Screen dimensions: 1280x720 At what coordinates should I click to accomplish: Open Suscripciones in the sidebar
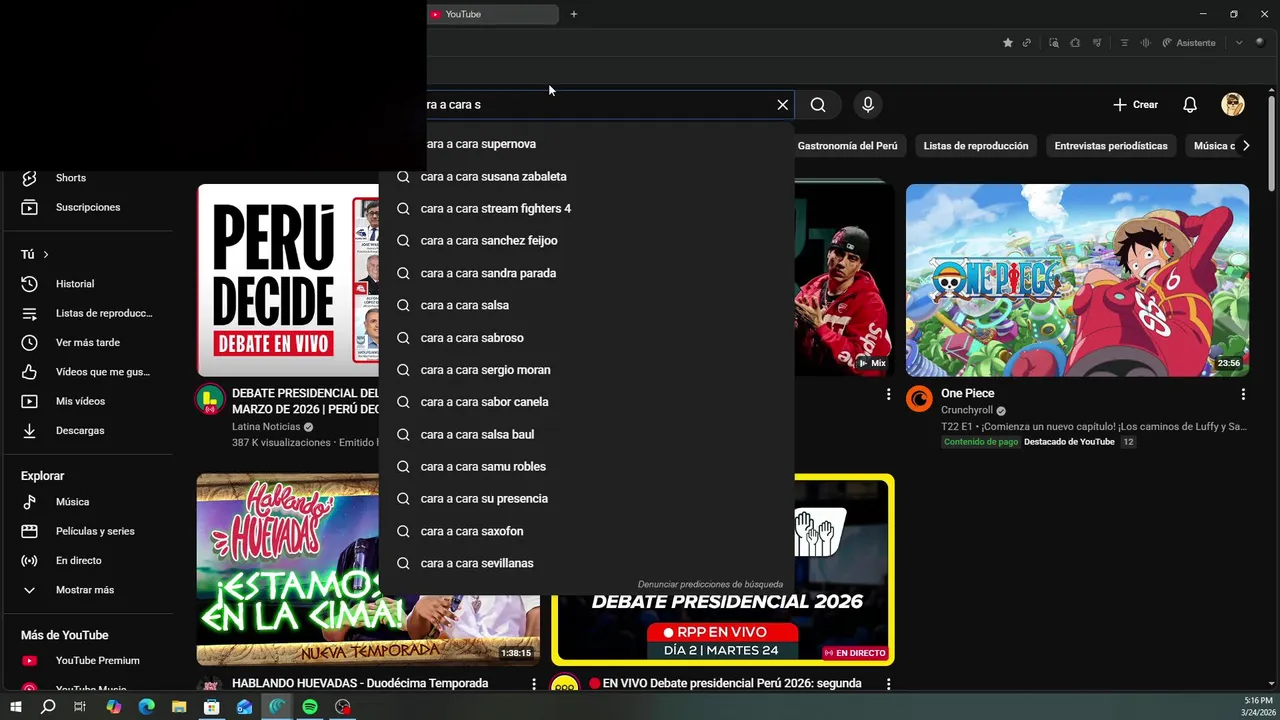(x=88, y=207)
